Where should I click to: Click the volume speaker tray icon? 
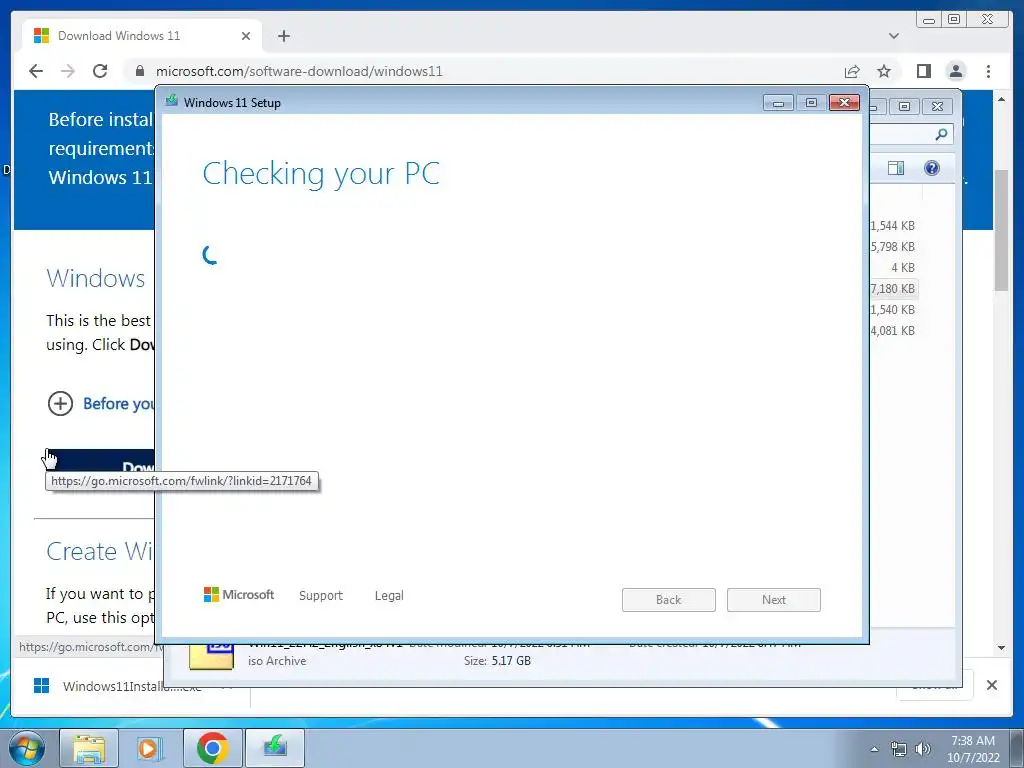point(923,749)
